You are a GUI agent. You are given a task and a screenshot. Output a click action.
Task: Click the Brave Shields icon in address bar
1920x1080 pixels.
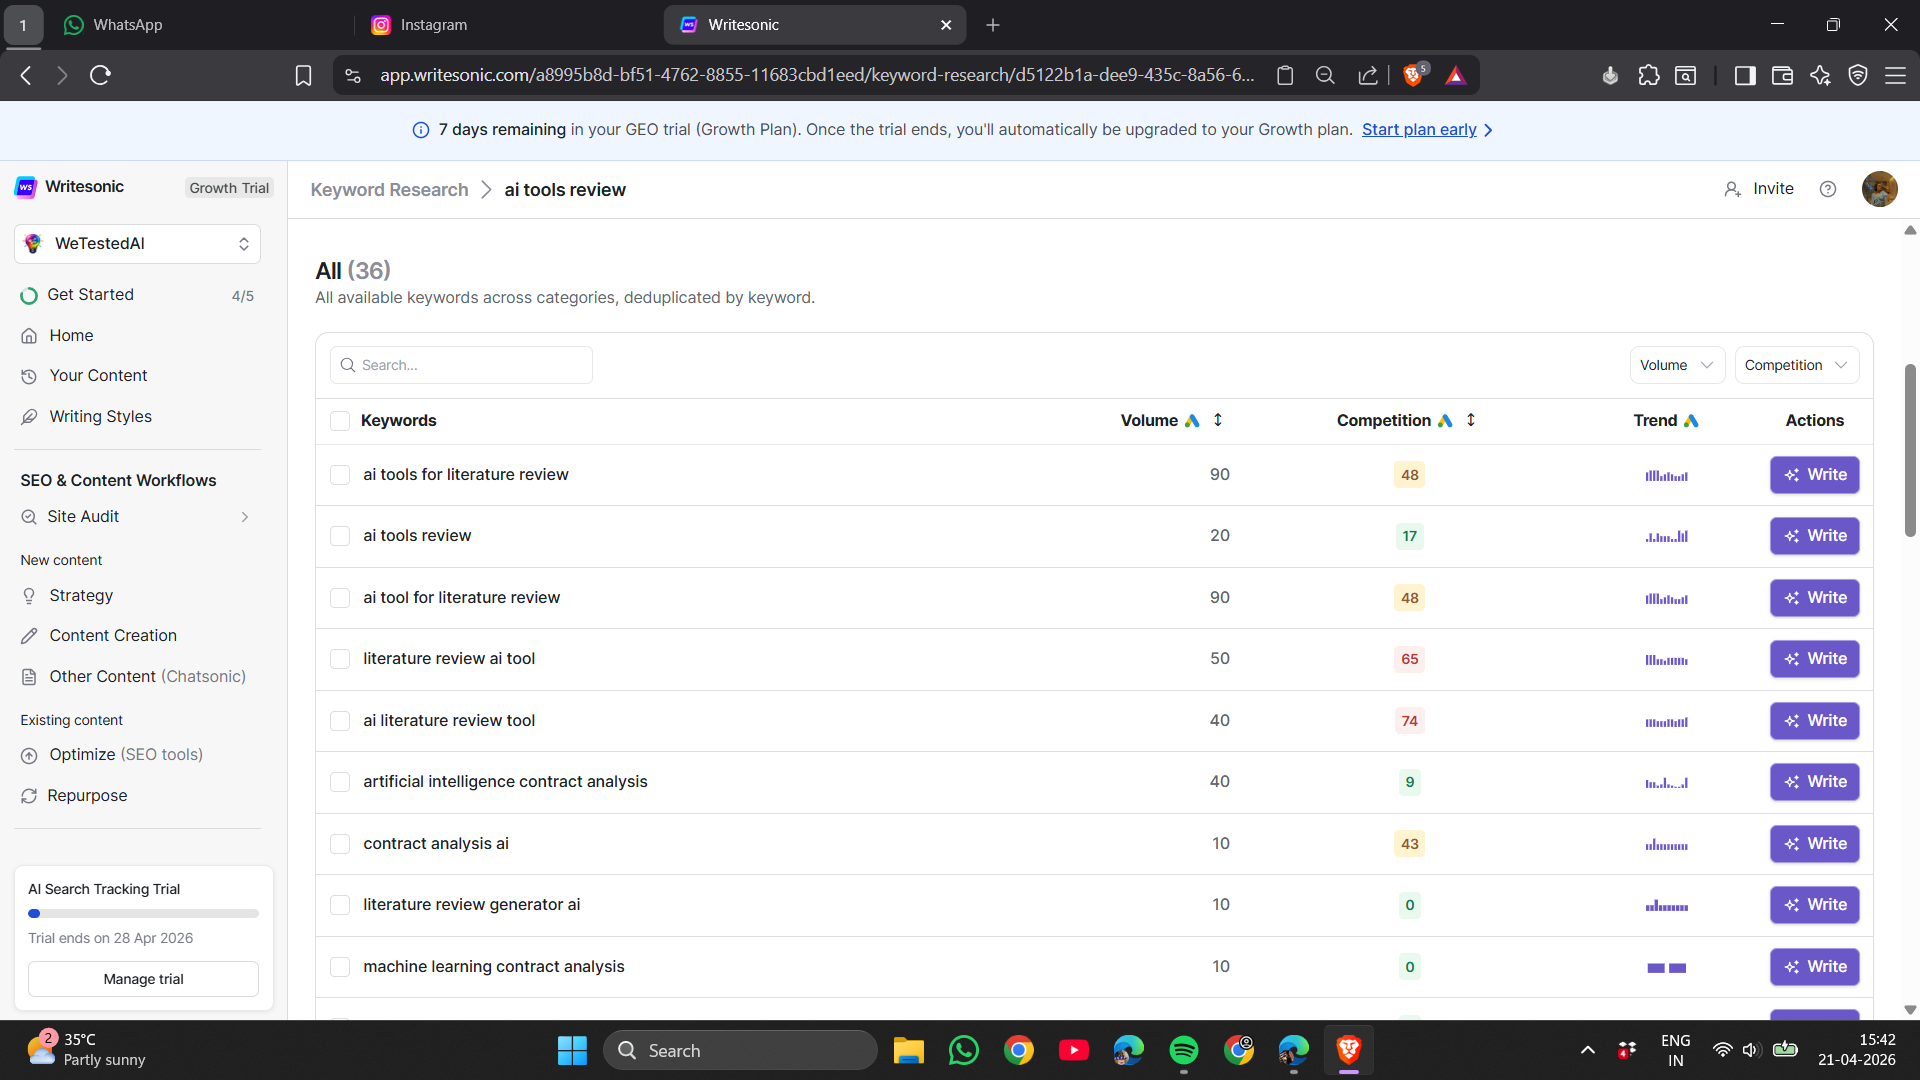tap(1412, 75)
